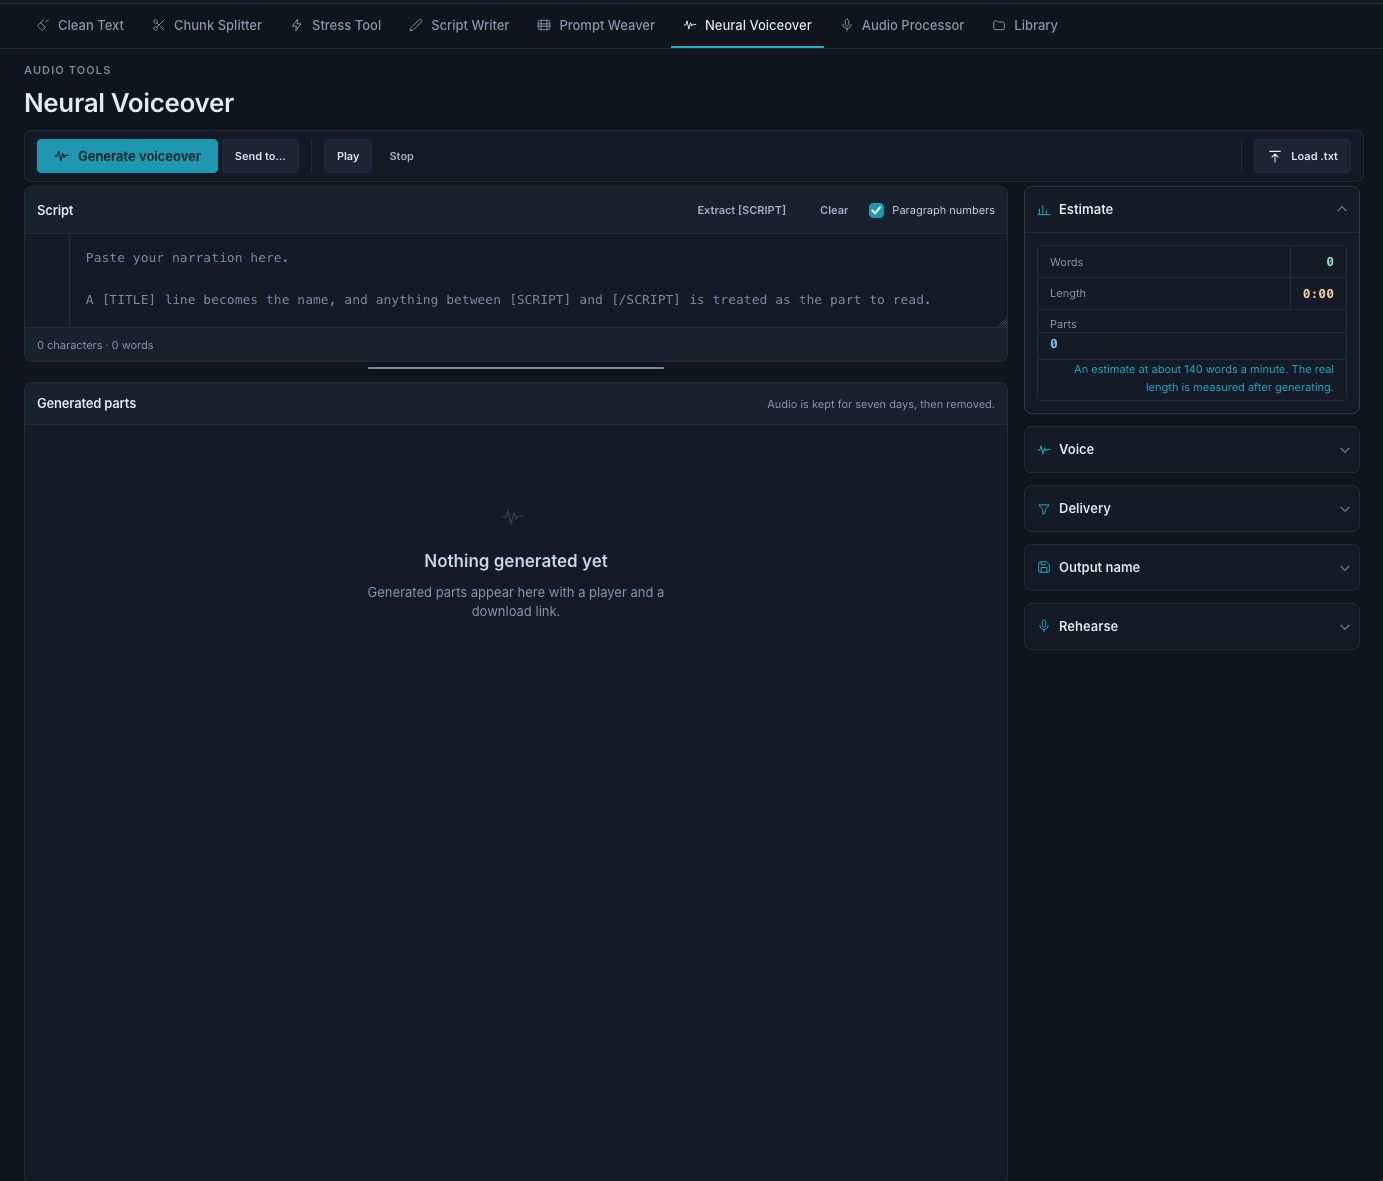This screenshot has height=1181, width=1383.
Task: Click the Script Writer pencil icon
Action: tap(416, 25)
